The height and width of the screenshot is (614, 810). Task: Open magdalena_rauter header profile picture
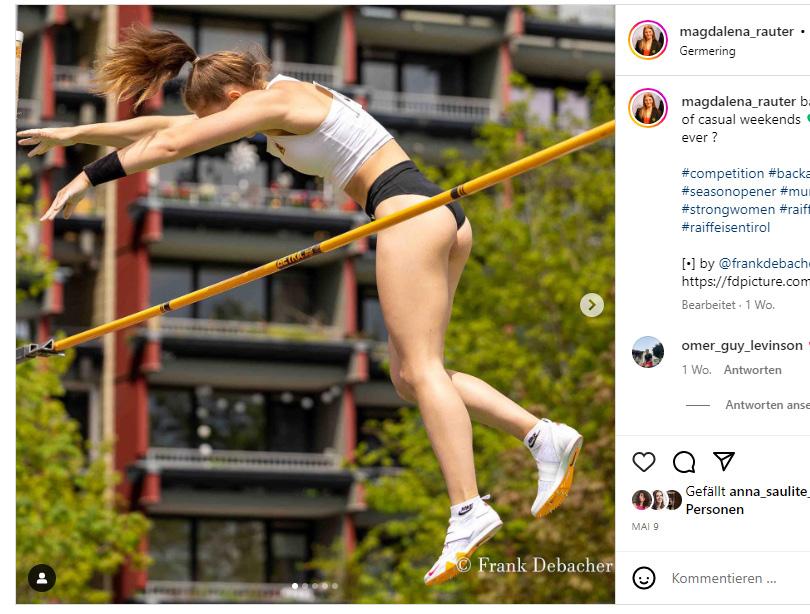648,40
